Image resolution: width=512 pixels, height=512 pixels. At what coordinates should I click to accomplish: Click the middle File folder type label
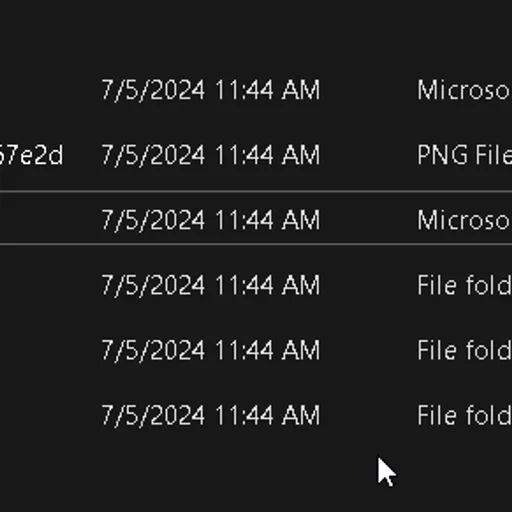[464, 350]
